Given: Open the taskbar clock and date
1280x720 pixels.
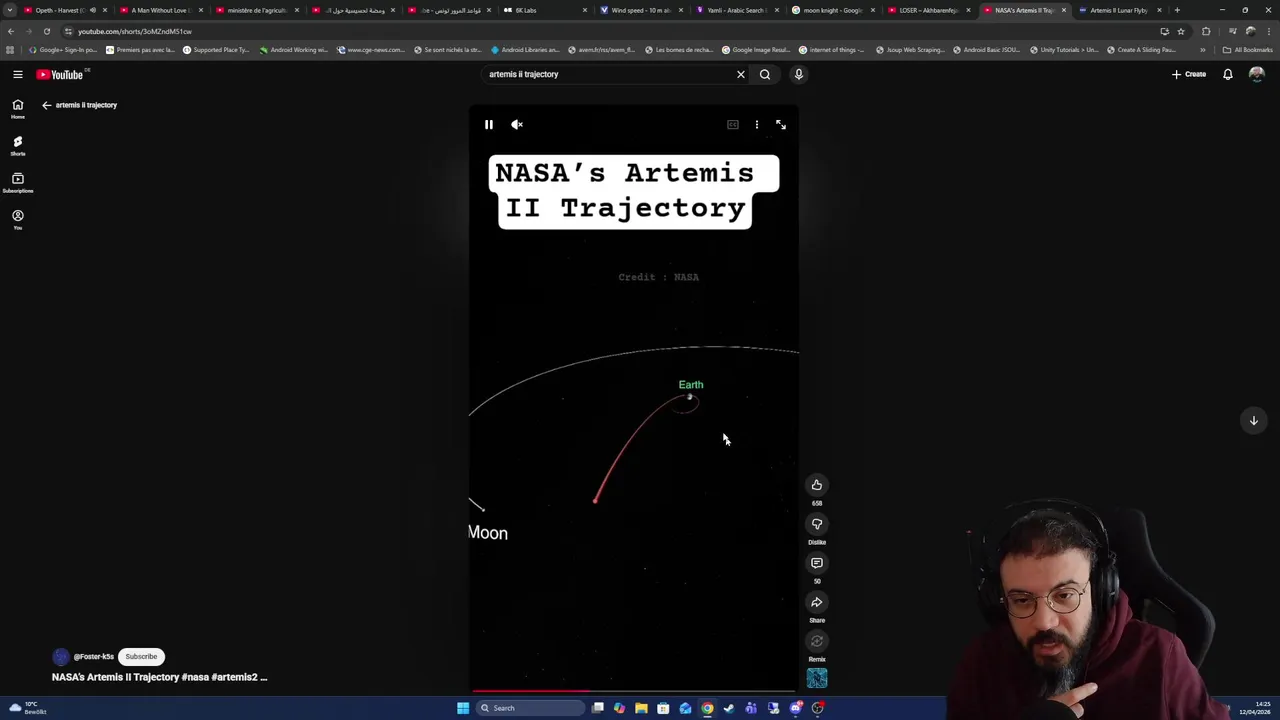Looking at the screenshot, I should click(x=1256, y=708).
